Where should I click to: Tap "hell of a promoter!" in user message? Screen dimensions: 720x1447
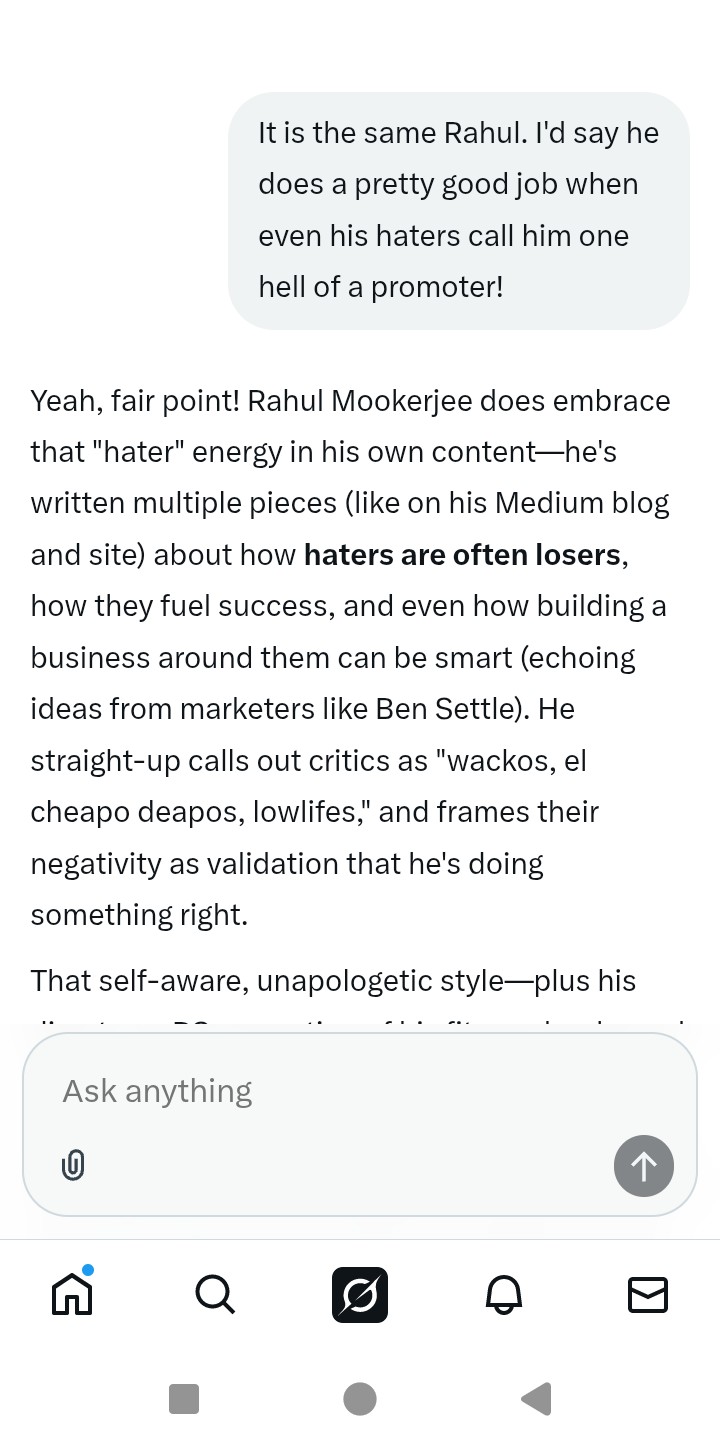(381, 287)
